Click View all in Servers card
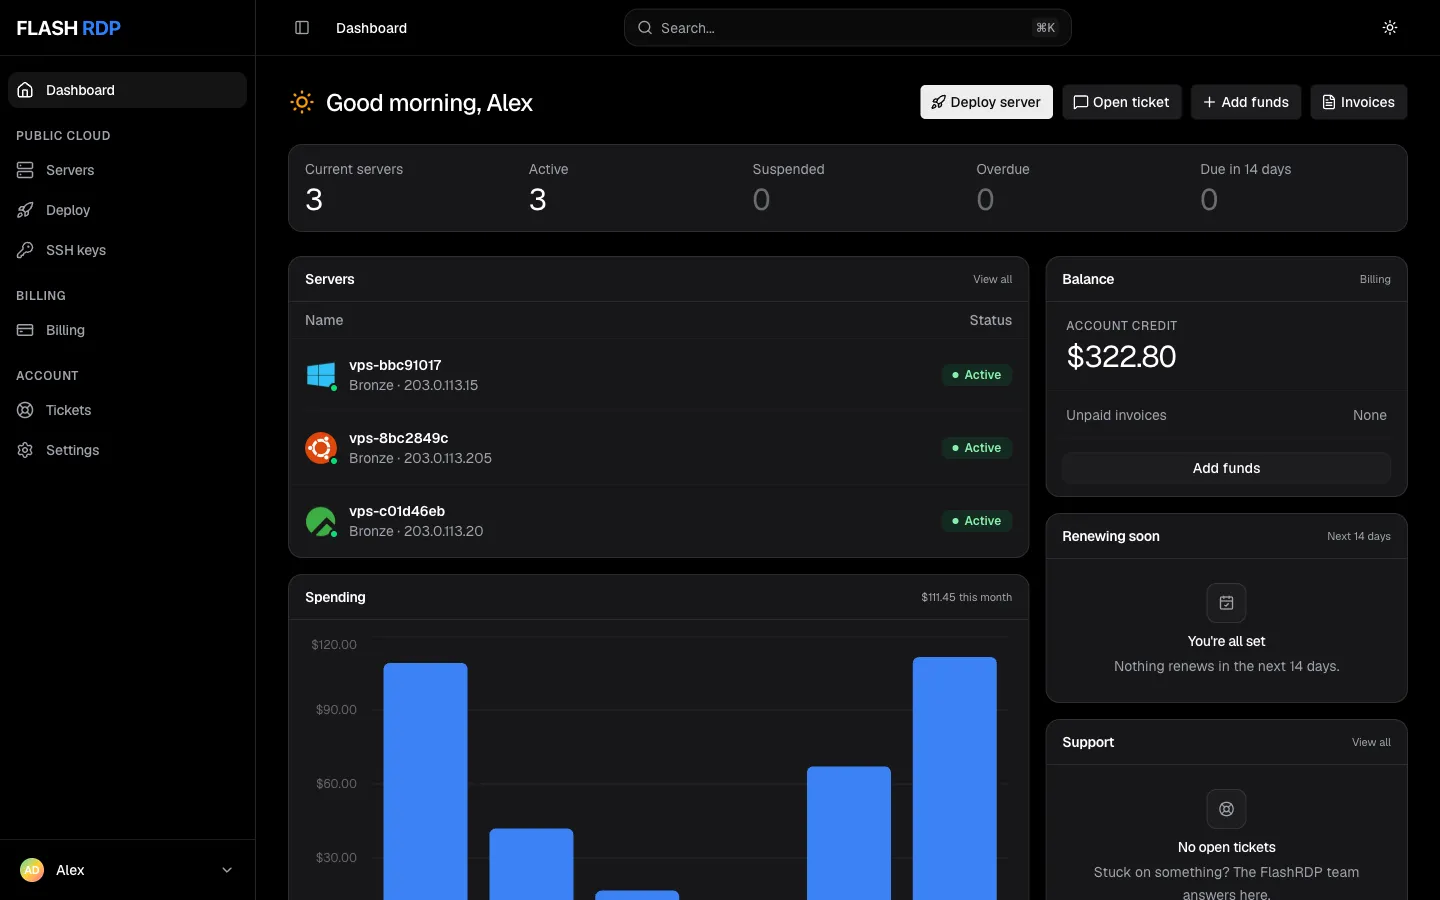The width and height of the screenshot is (1440, 900). click(992, 280)
